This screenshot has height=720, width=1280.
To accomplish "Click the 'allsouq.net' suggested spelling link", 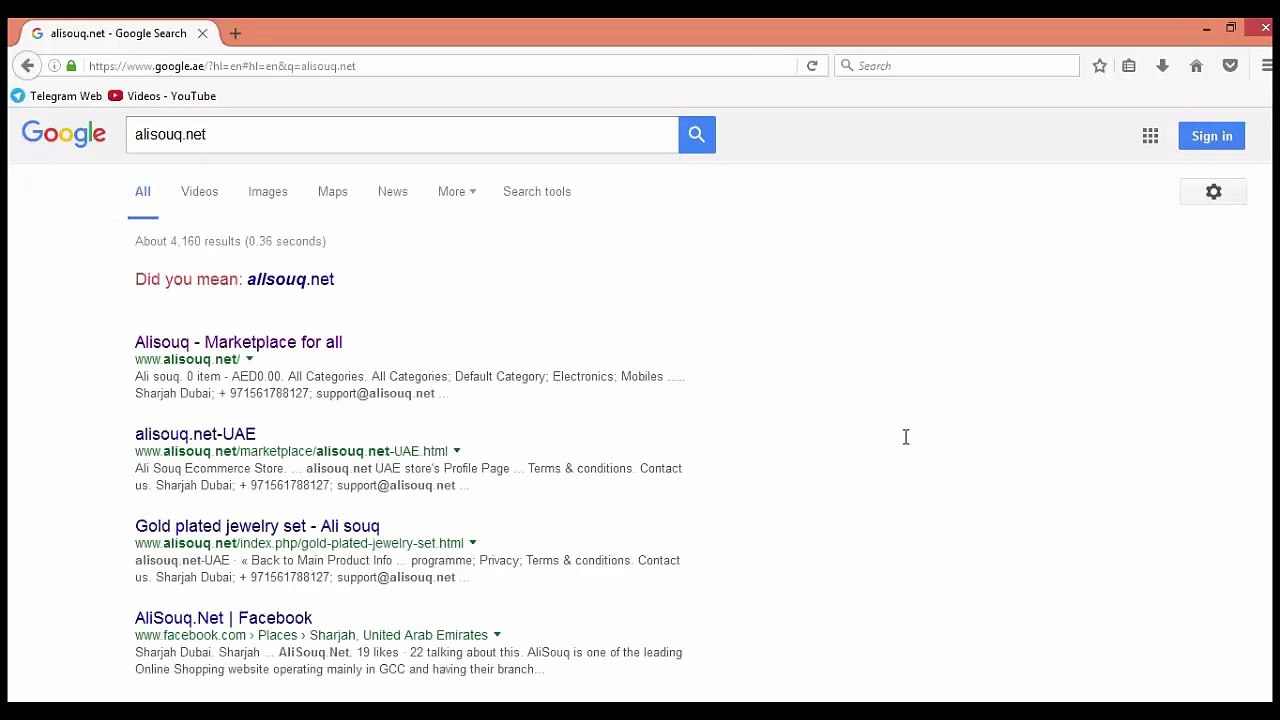I will [290, 279].
